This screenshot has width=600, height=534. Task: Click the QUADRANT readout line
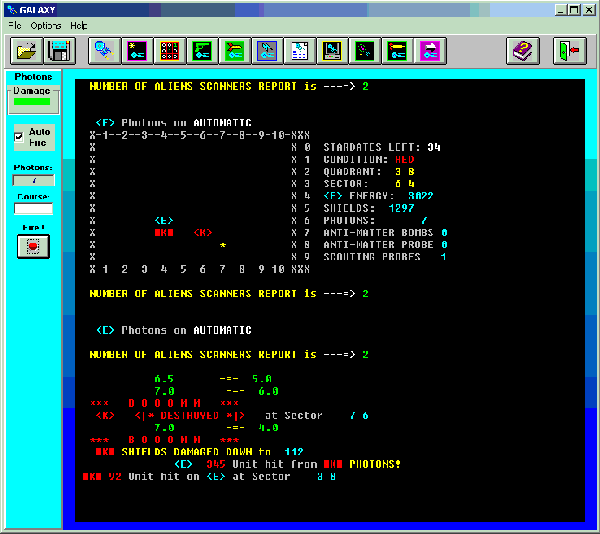pyautogui.click(x=369, y=172)
